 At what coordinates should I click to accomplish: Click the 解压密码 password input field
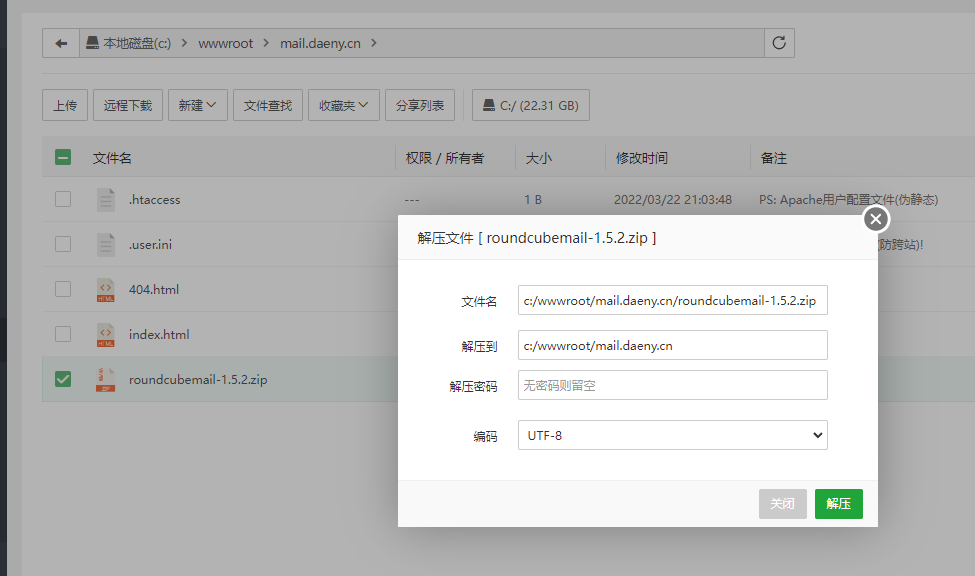(672, 385)
